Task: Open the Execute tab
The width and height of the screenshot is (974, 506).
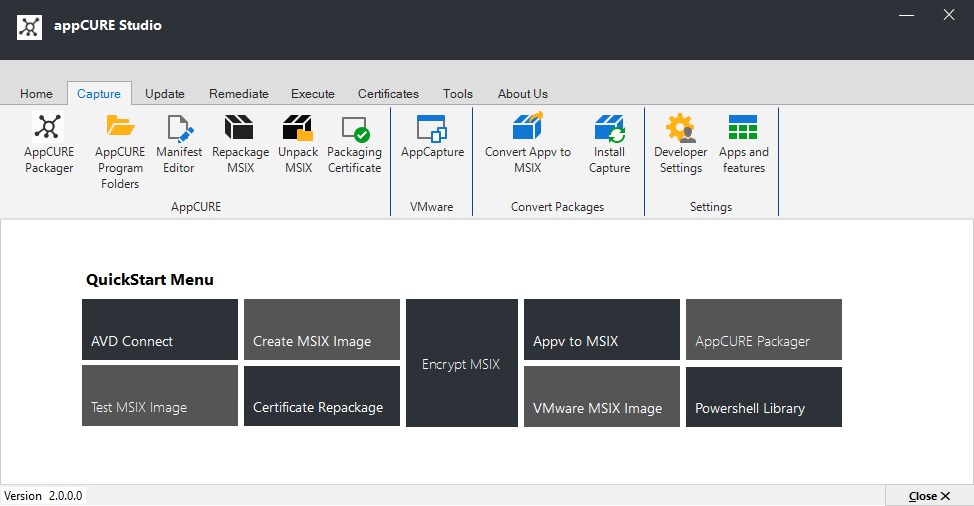Action: point(312,94)
